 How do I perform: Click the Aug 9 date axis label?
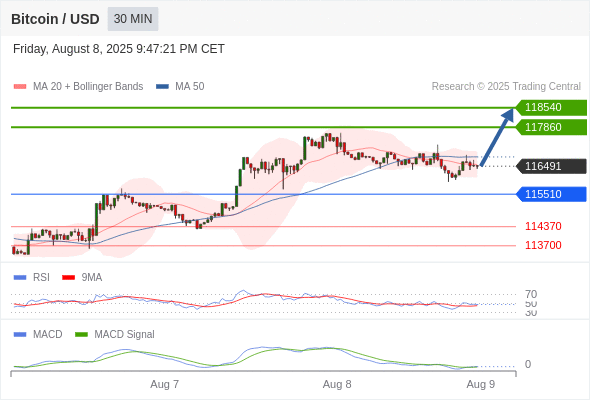481,385
